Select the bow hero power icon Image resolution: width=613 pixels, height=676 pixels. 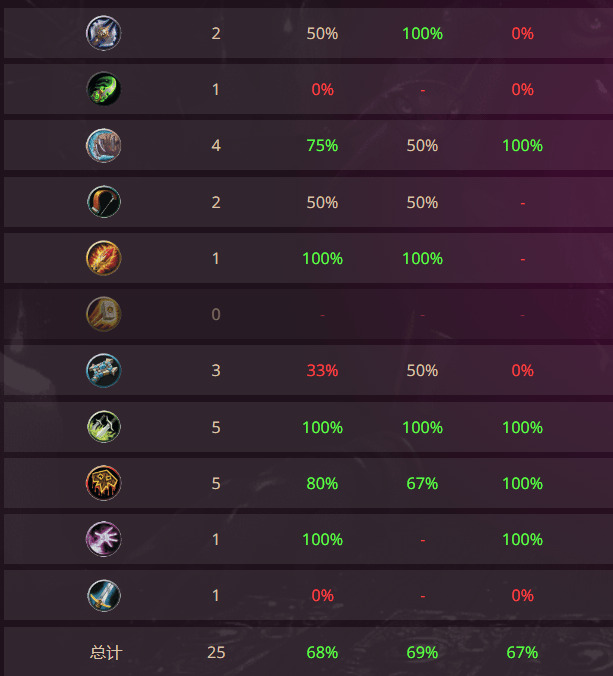[103, 202]
